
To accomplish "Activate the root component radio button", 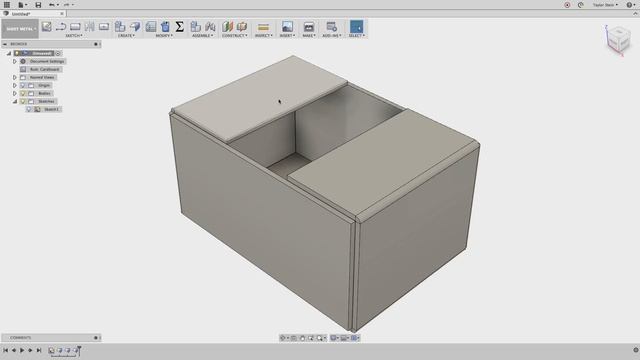I will 58,53.
